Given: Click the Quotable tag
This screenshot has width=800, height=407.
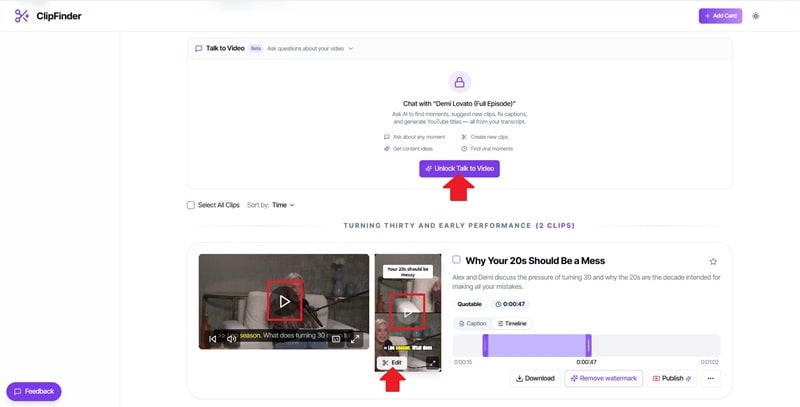Looking at the screenshot, I should 469,304.
